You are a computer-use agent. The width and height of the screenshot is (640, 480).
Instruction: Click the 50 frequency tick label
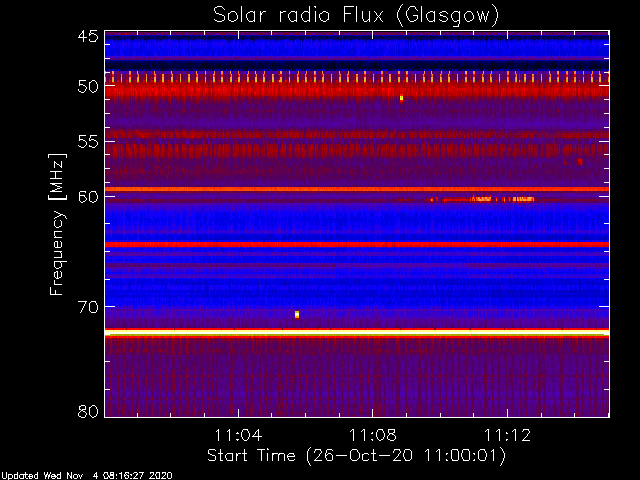point(88,87)
